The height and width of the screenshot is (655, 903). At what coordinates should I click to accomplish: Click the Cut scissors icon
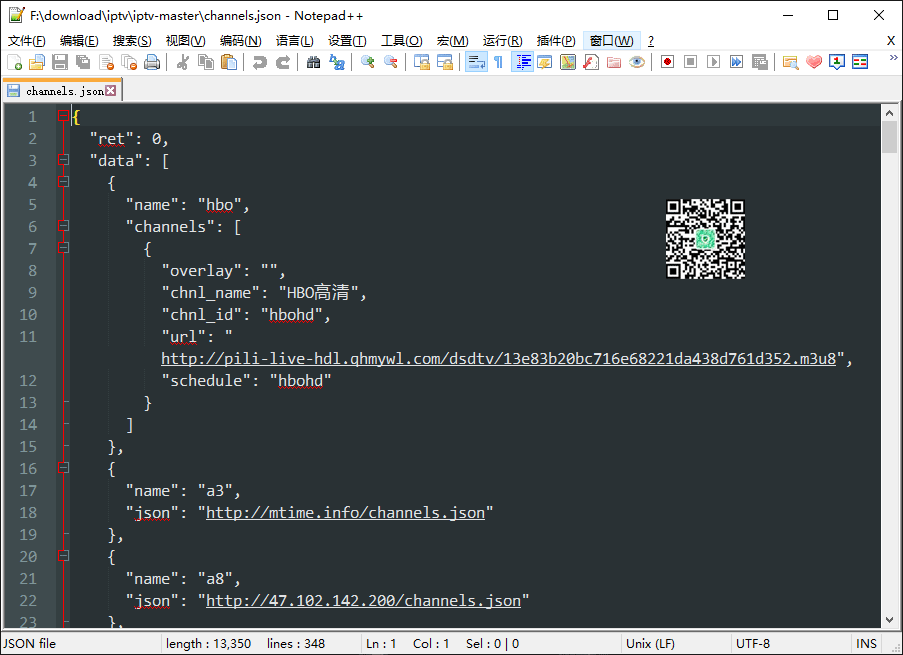pos(183,62)
